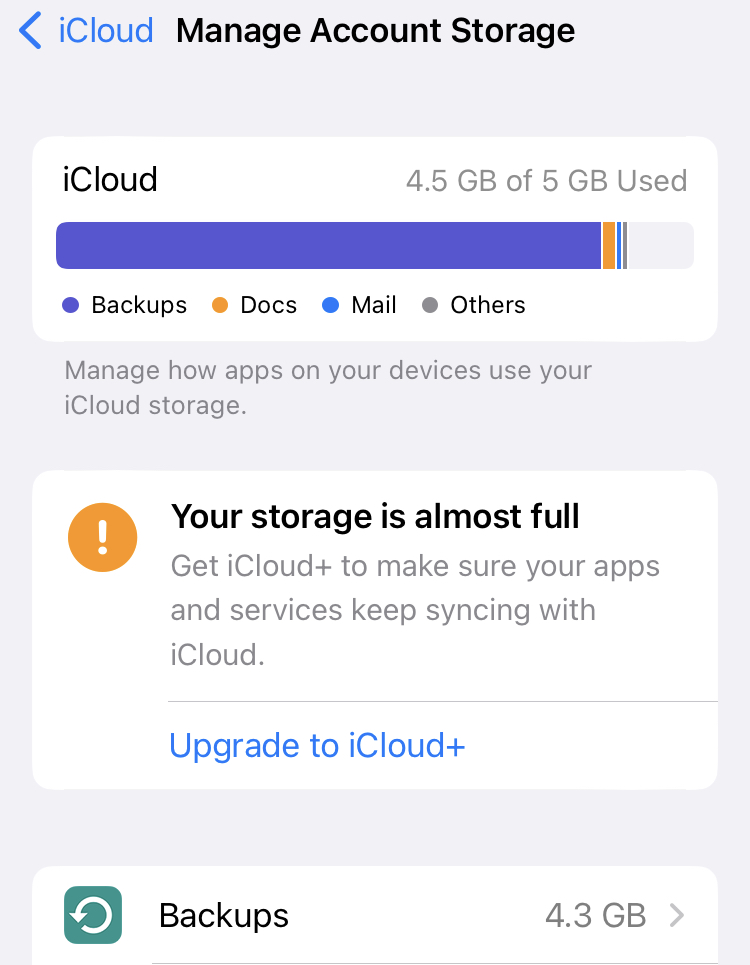Image resolution: width=750 pixels, height=965 pixels.
Task: Tap the orange Docs segment of storage bar
Action: point(608,246)
